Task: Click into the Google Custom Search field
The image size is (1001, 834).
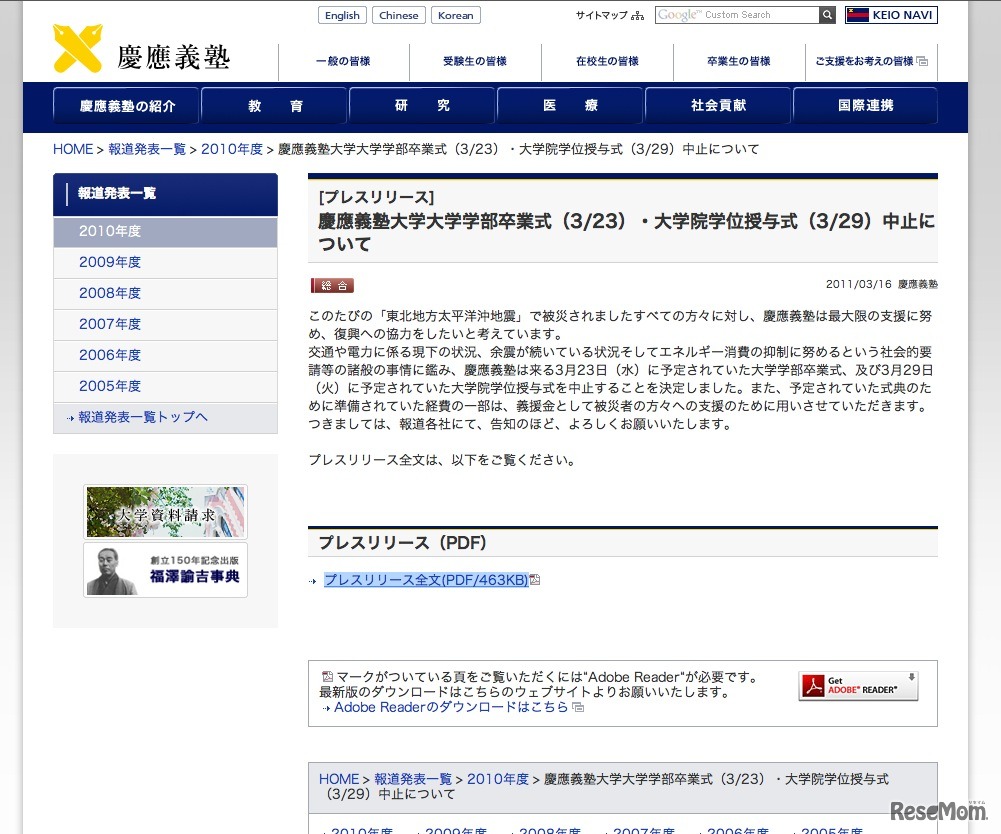Action: (737, 15)
